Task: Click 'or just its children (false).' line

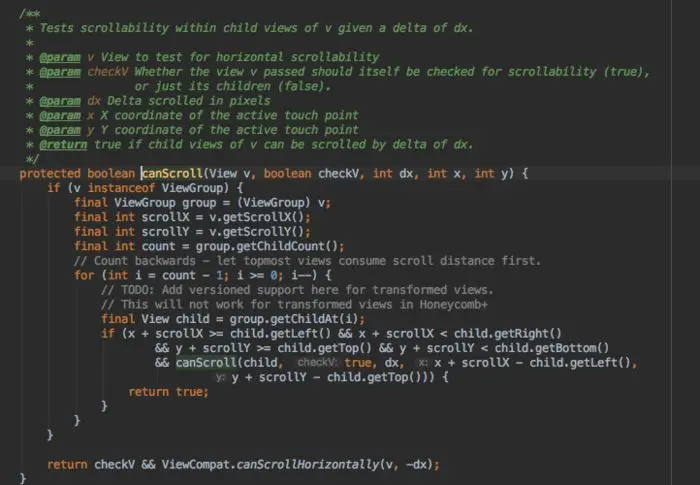Action: [x=233, y=86]
